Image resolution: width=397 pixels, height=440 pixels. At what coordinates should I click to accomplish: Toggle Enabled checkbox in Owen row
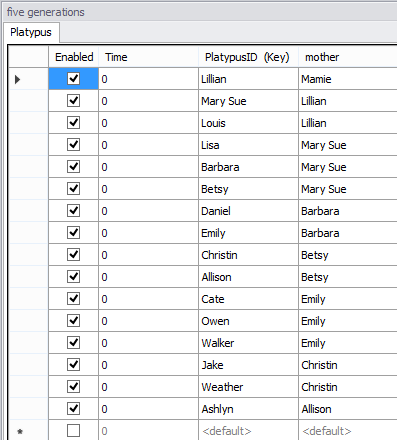tap(73, 321)
